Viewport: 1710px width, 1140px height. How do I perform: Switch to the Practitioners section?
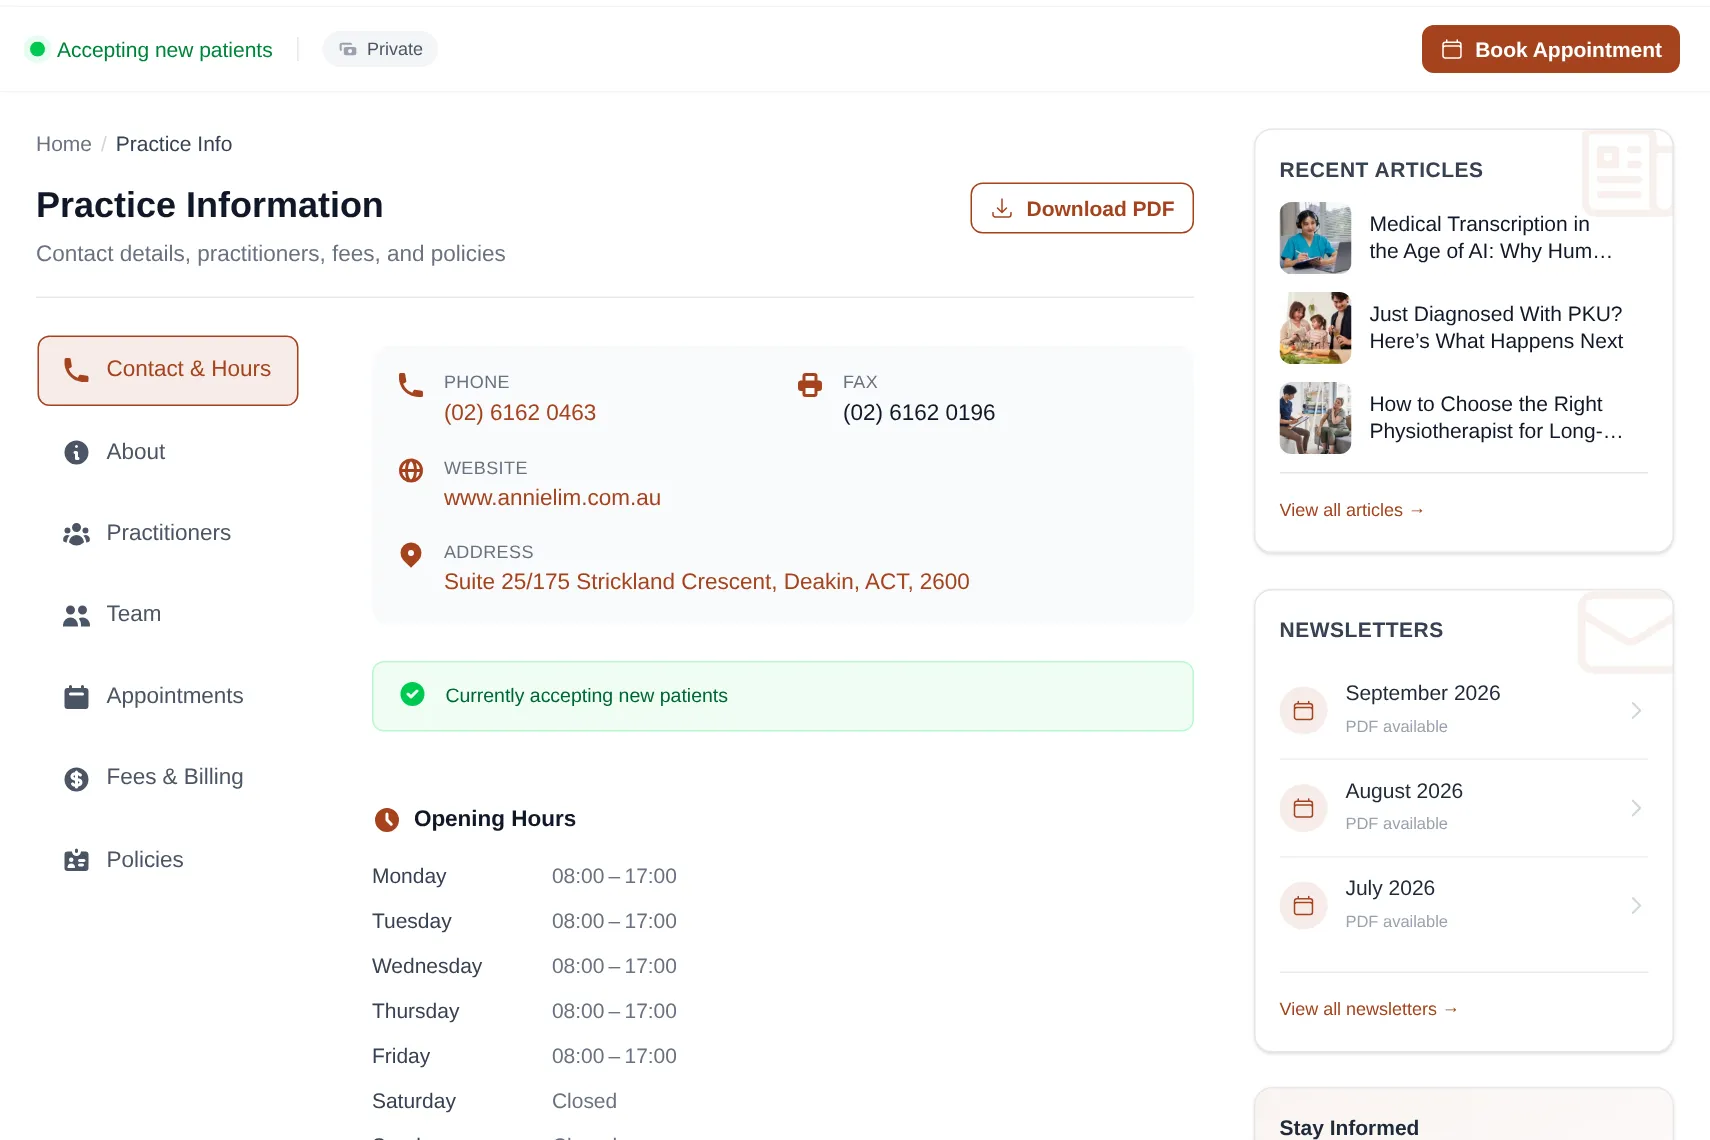168,533
